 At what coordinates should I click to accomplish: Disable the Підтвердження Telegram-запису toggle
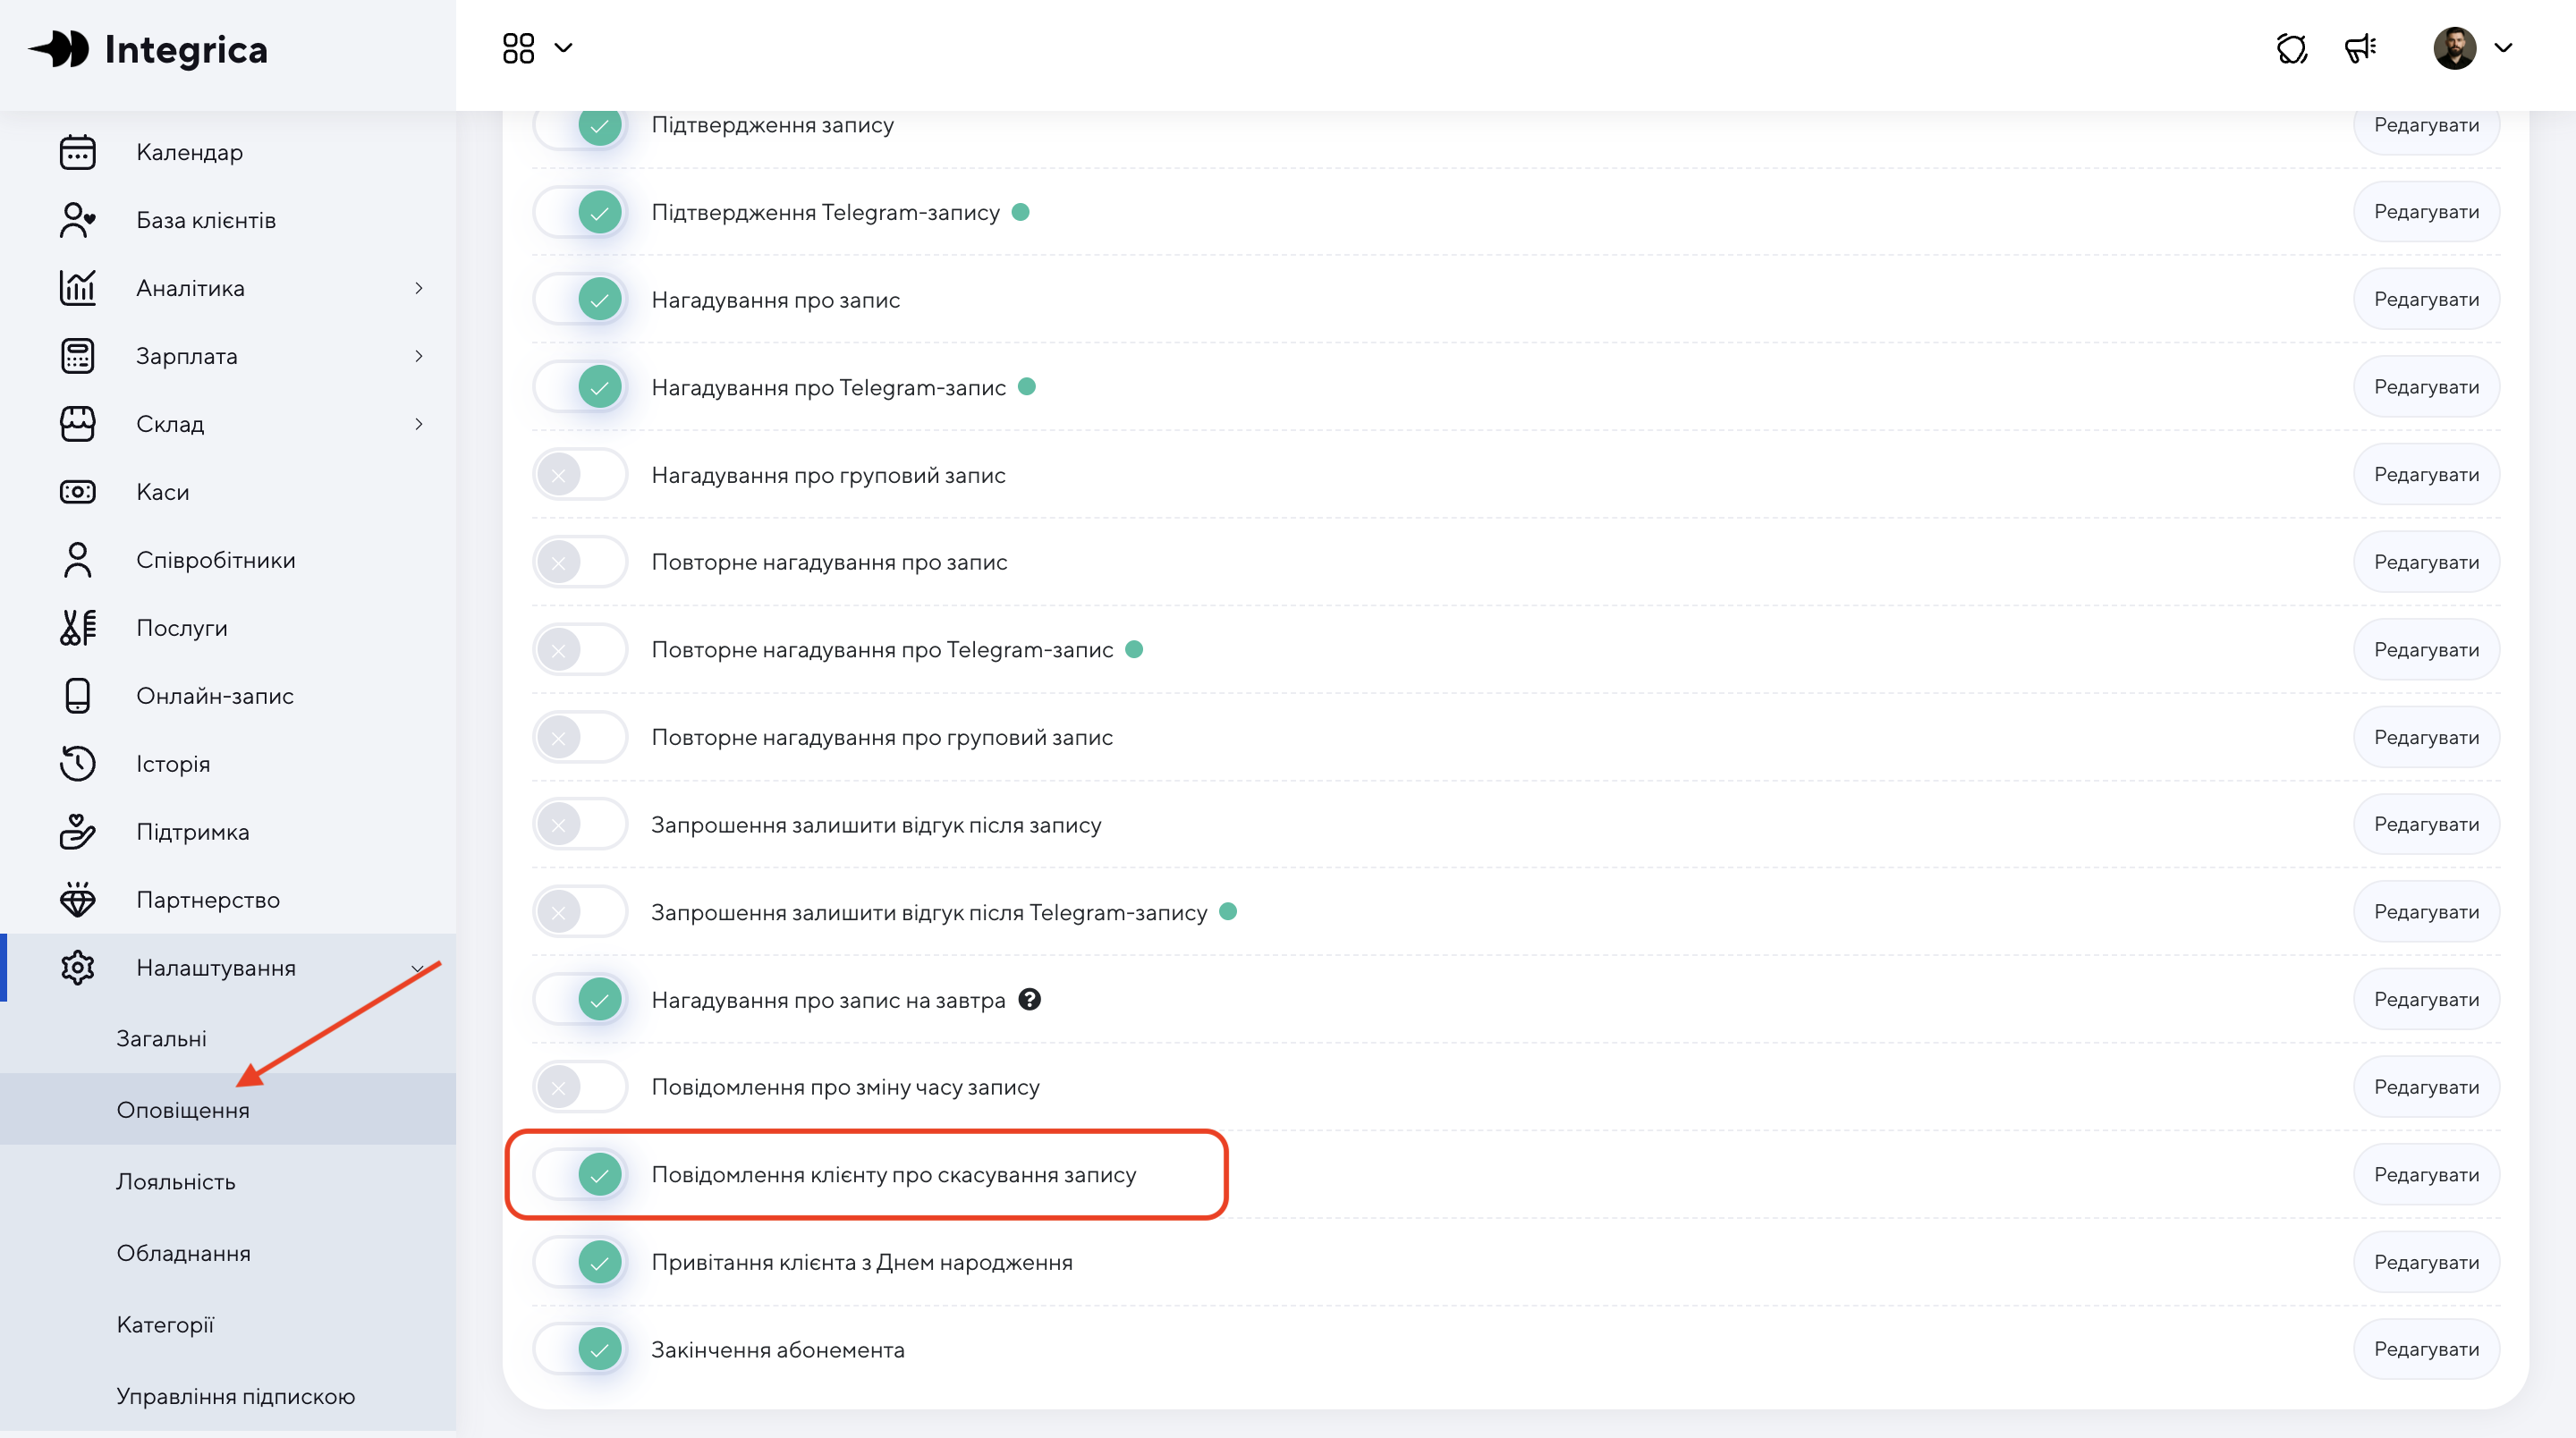point(580,212)
